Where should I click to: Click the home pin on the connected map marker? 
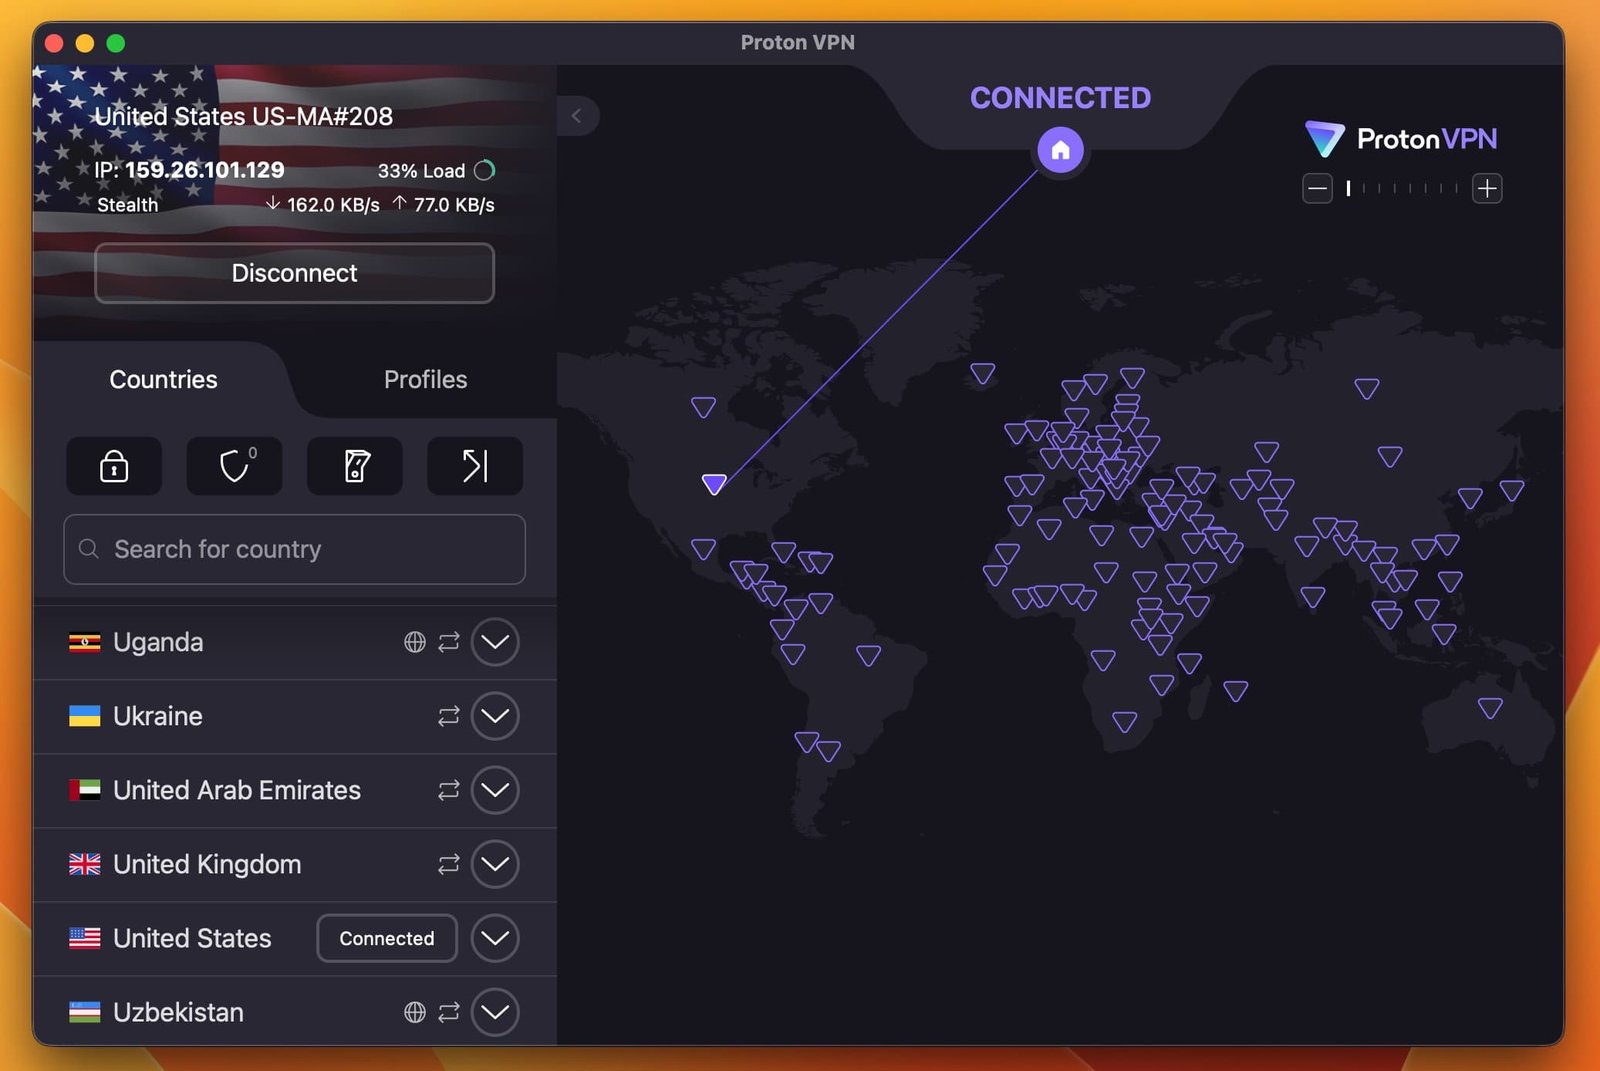tap(1059, 148)
